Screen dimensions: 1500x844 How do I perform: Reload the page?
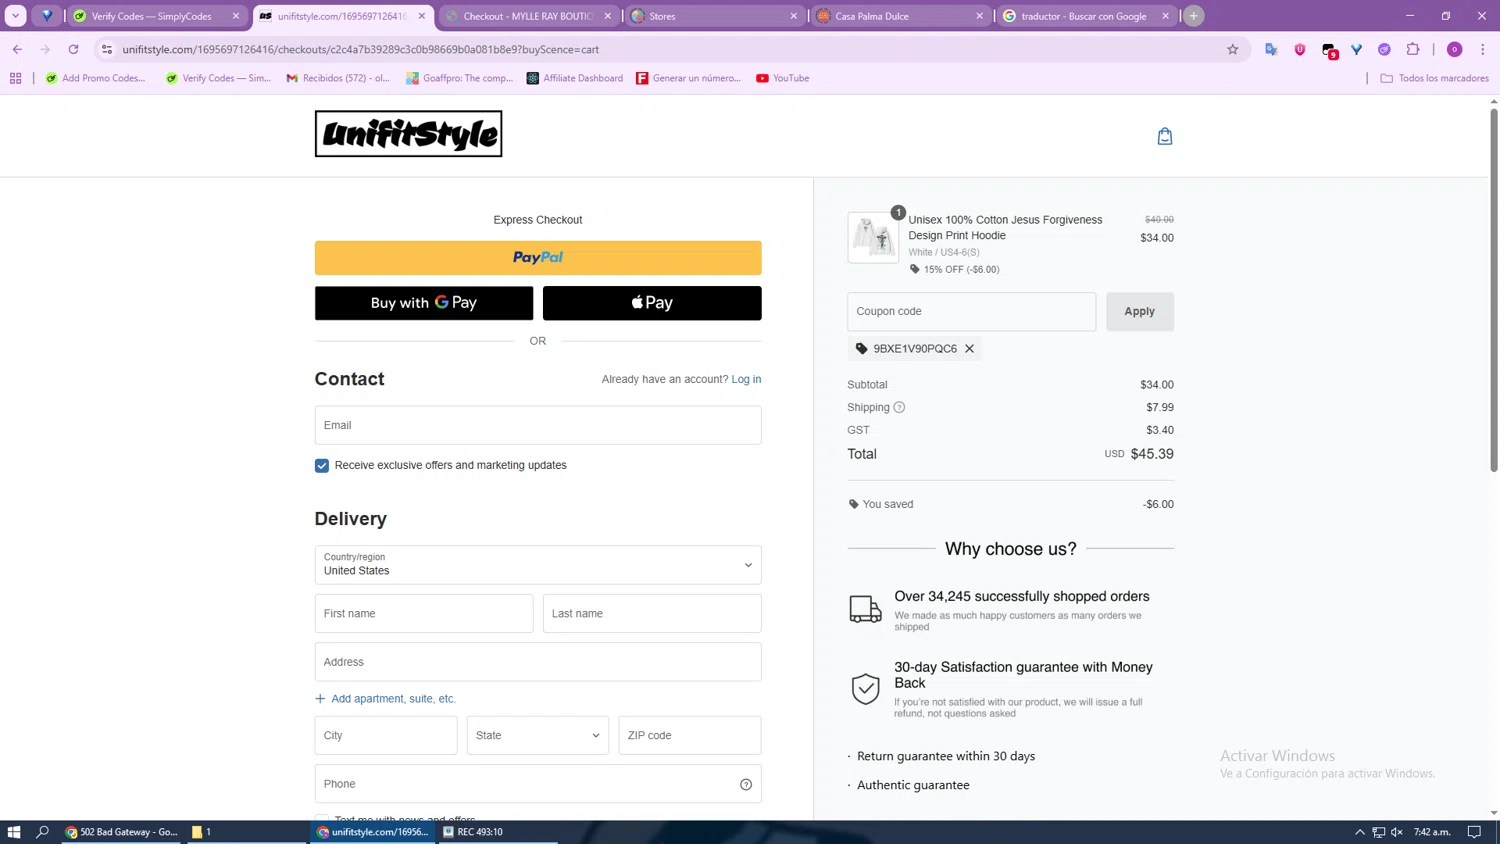tap(73, 49)
